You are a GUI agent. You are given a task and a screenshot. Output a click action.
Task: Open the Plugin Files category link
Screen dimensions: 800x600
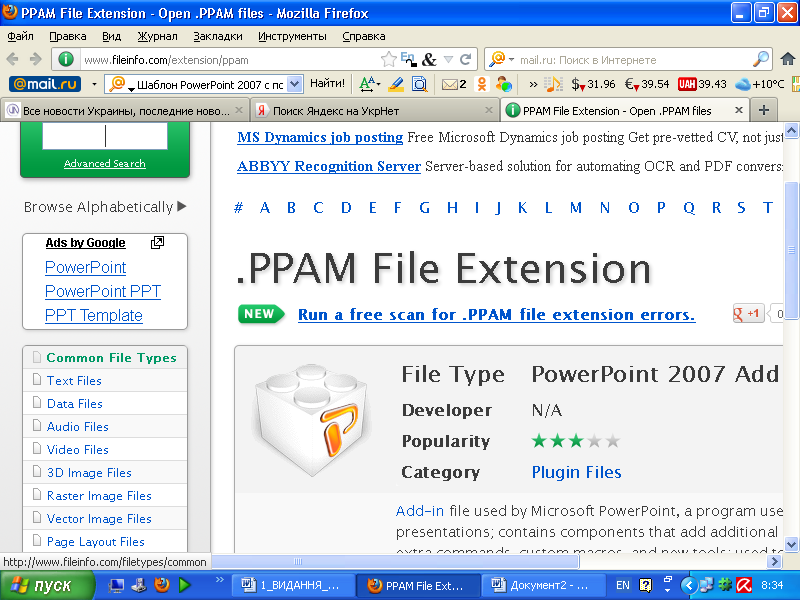(x=577, y=472)
